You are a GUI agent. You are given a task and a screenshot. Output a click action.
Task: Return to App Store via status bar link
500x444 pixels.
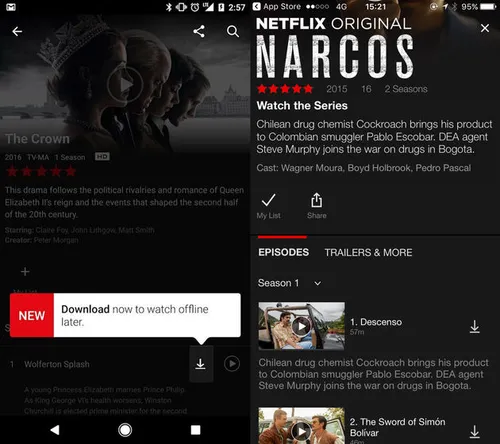tap(277, 7)
